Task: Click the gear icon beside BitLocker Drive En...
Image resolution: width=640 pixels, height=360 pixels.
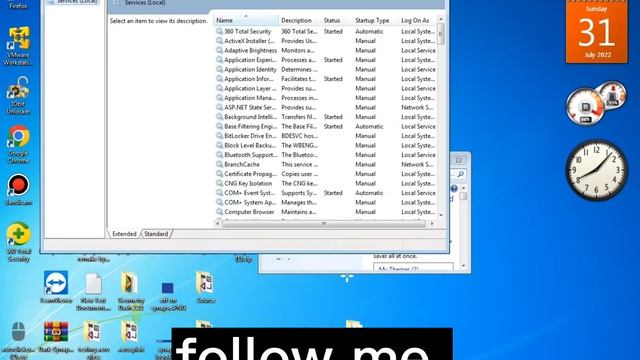Action: pos(219,136)
